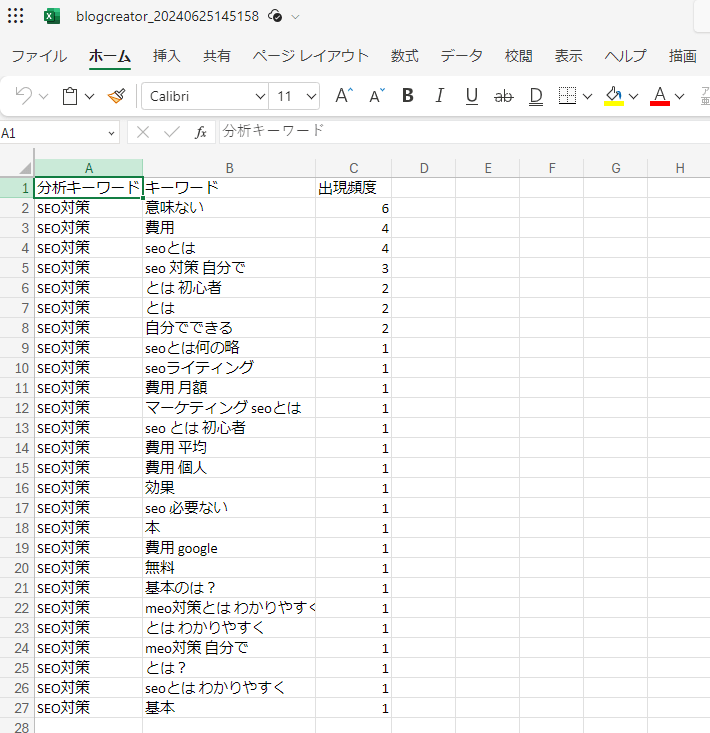Select column C header
This screenshot has width=710, height=733.
(x=353, y=168)
